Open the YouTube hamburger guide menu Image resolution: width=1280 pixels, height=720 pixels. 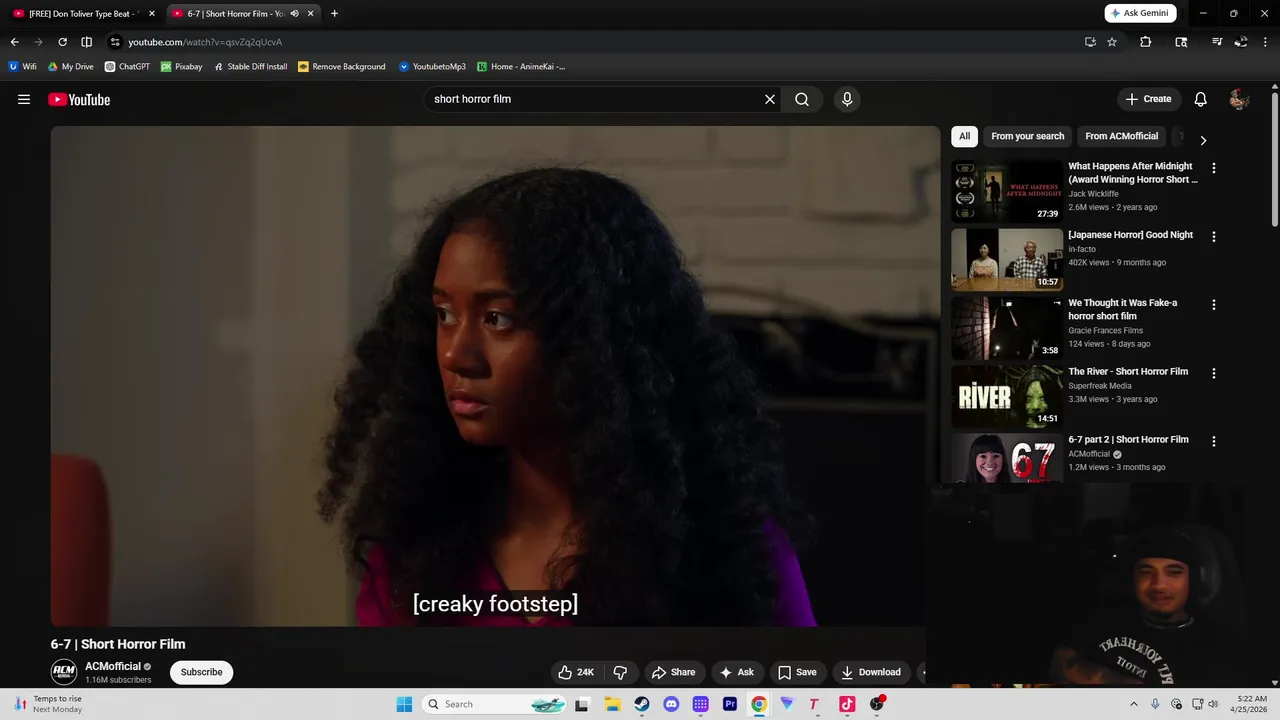pyautogui.click(x=24, y=99)
